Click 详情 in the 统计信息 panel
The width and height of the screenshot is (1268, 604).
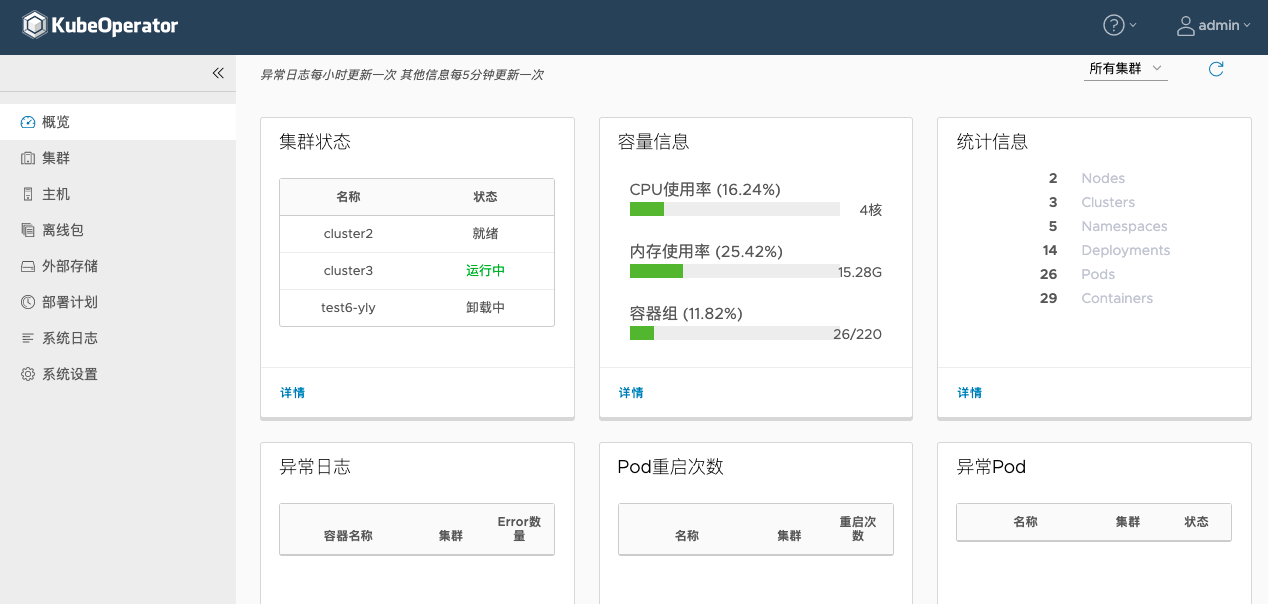(x=969, y=392)
